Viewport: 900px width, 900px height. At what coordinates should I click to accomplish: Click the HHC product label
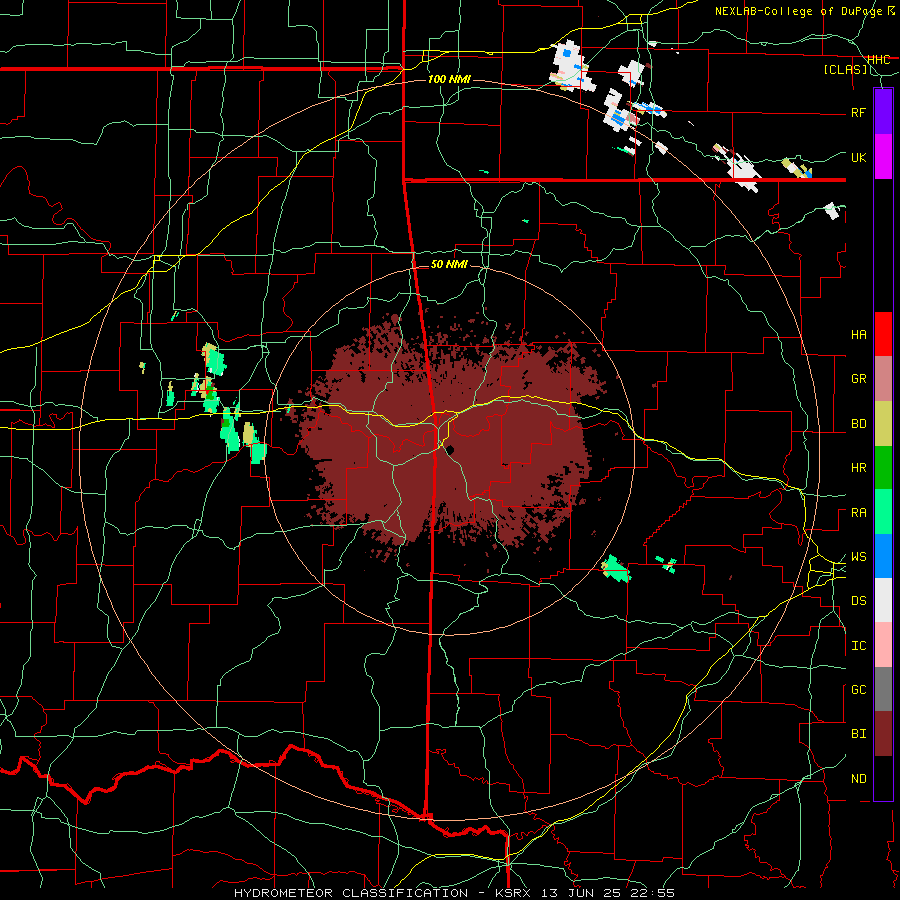[878, 59]
